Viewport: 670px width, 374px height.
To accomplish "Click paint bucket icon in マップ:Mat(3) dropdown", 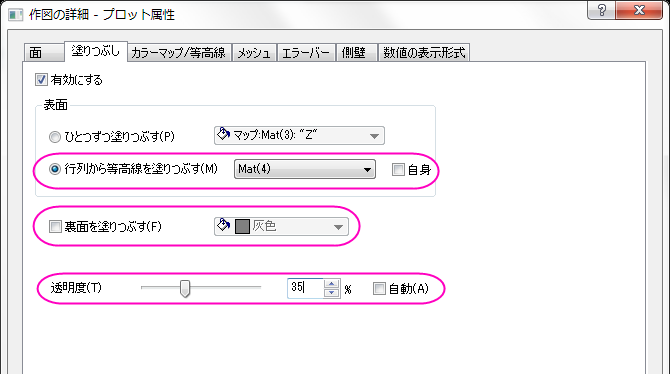I will click(223, 135).
